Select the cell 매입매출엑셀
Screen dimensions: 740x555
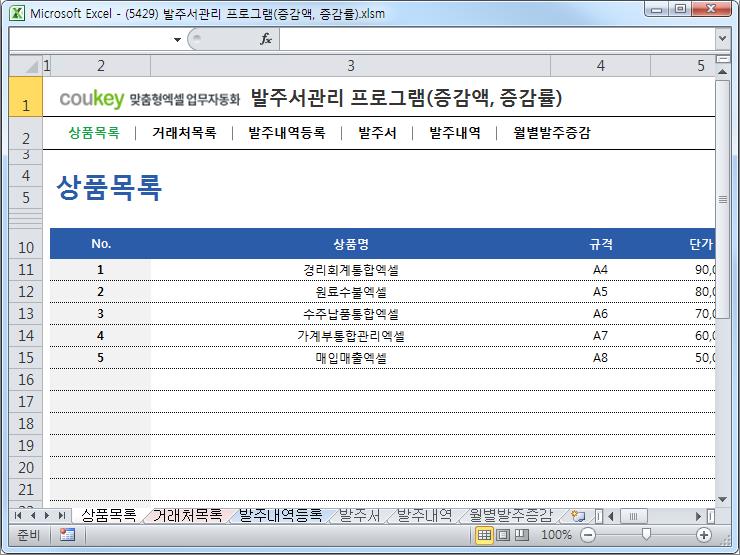pyautogui.click(x=351, y=358)
